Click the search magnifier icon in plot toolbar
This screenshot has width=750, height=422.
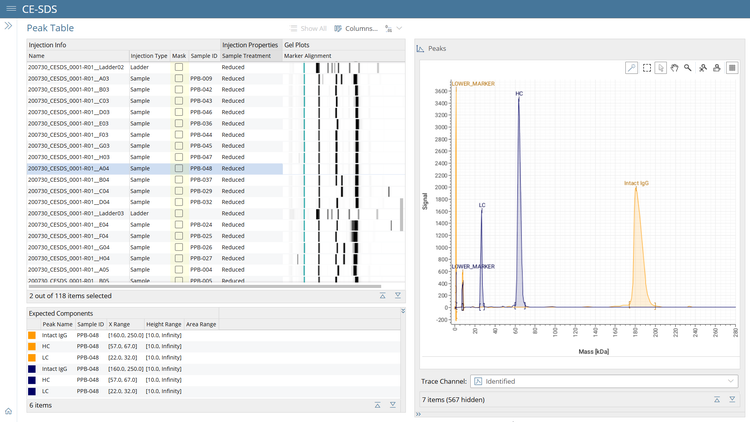688,68
